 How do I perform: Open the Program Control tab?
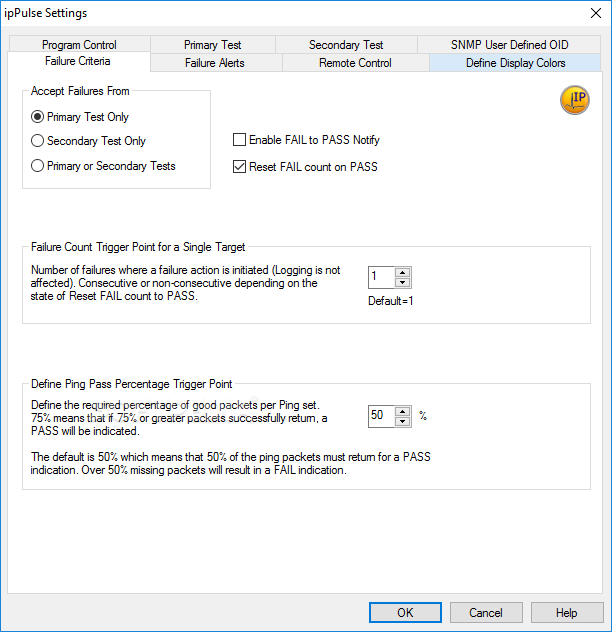[x=79, y=44]
